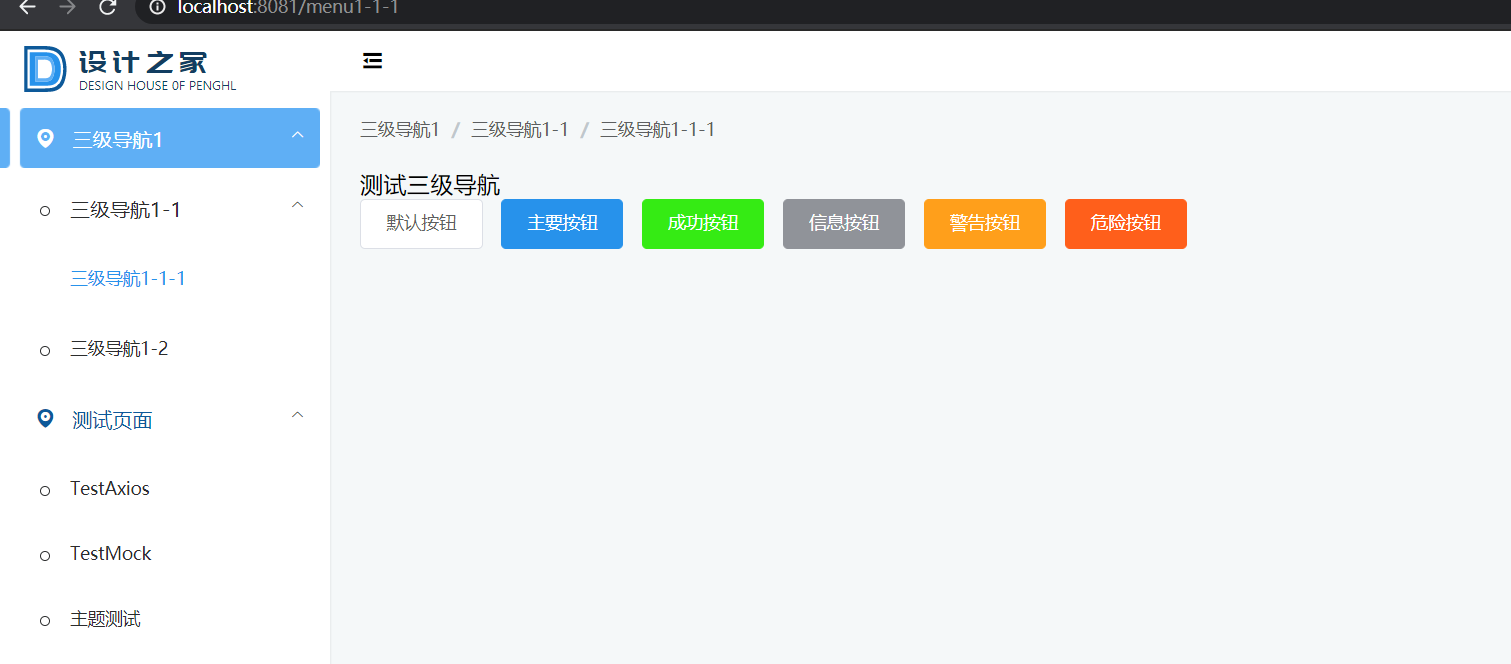Click the blue 主要按钮 button
The height and width of the screenshot is (664, 1511).
pyautogui.click(x=562, y=223)
